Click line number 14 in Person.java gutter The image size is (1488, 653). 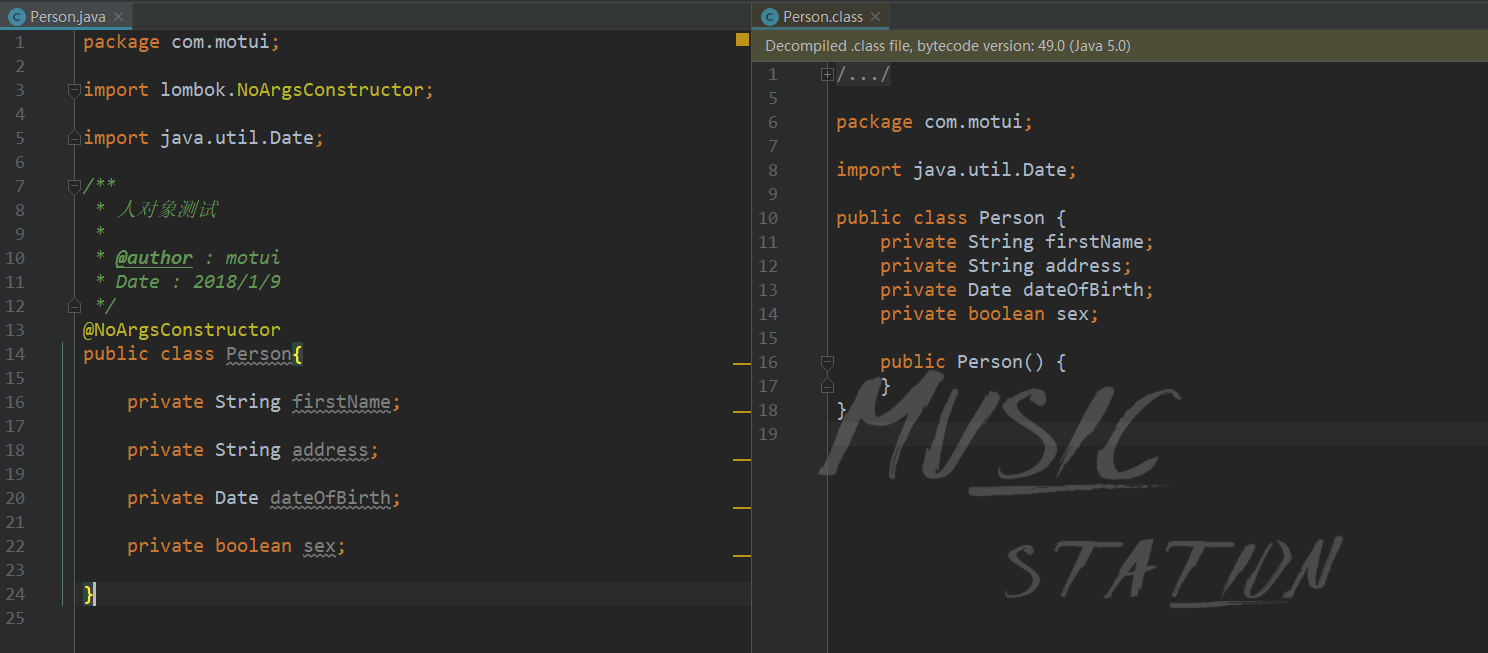coord(14,354)
